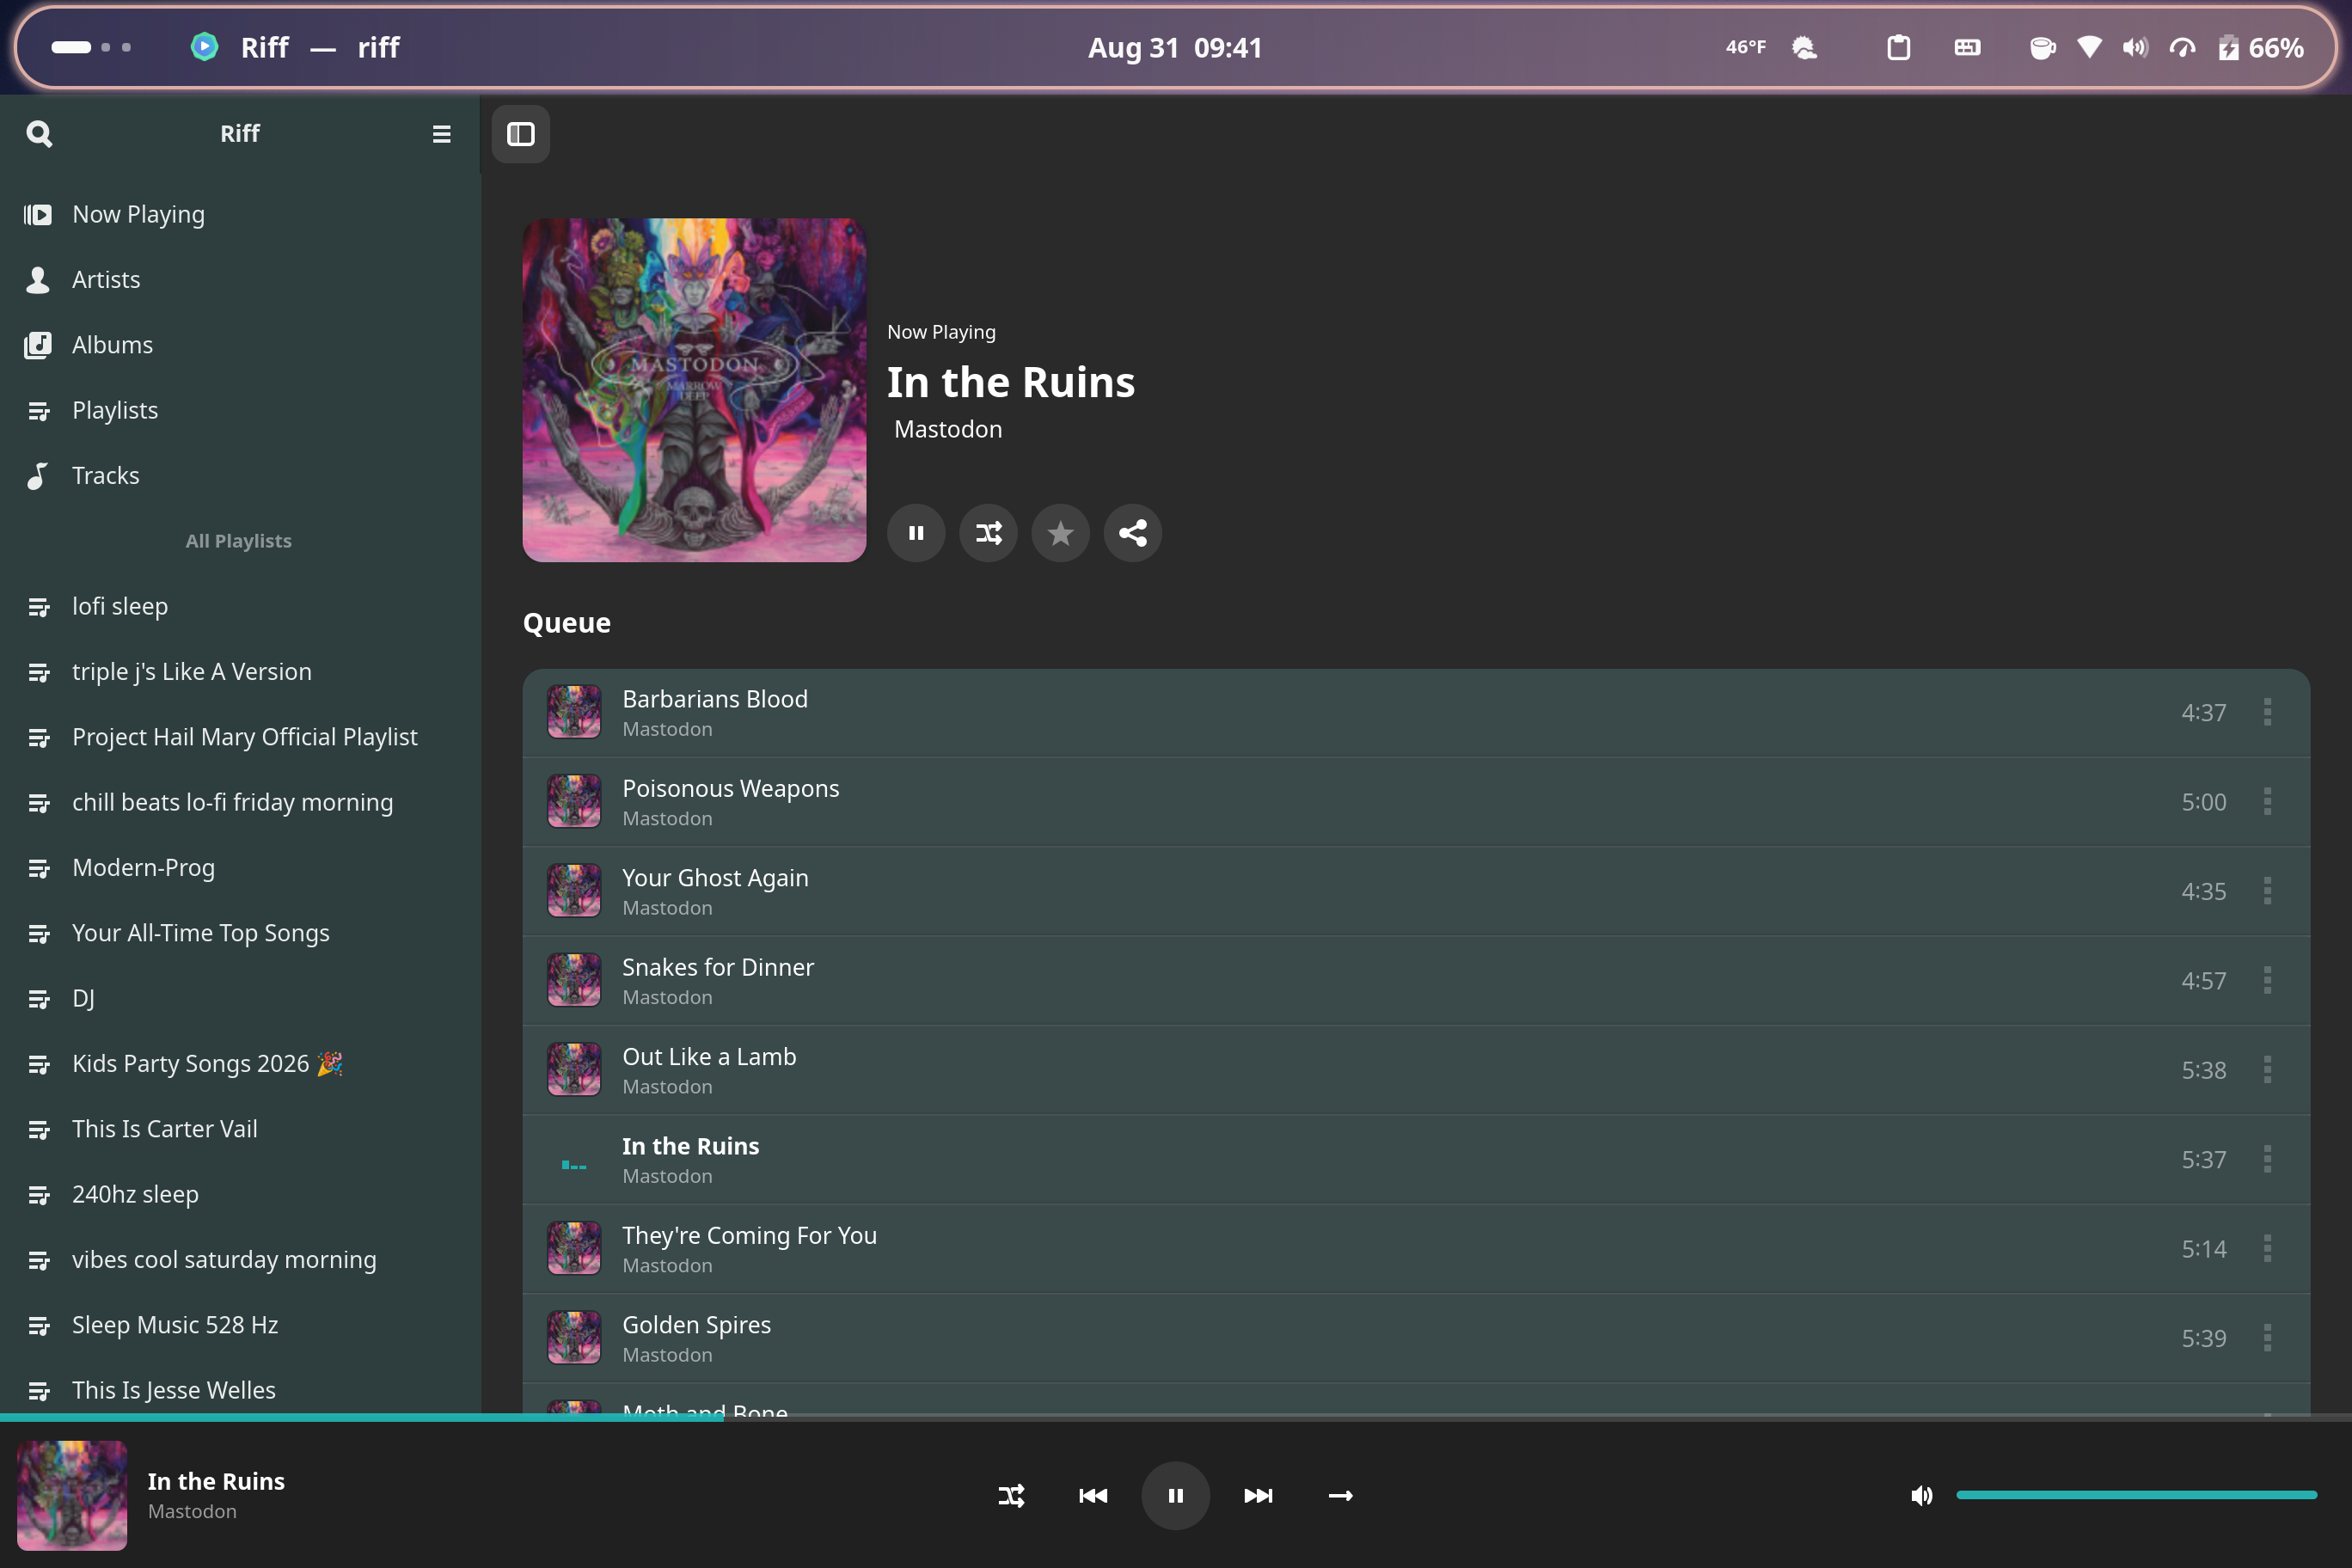Play Barbarians Blood from the queue

pos(1416,712)
